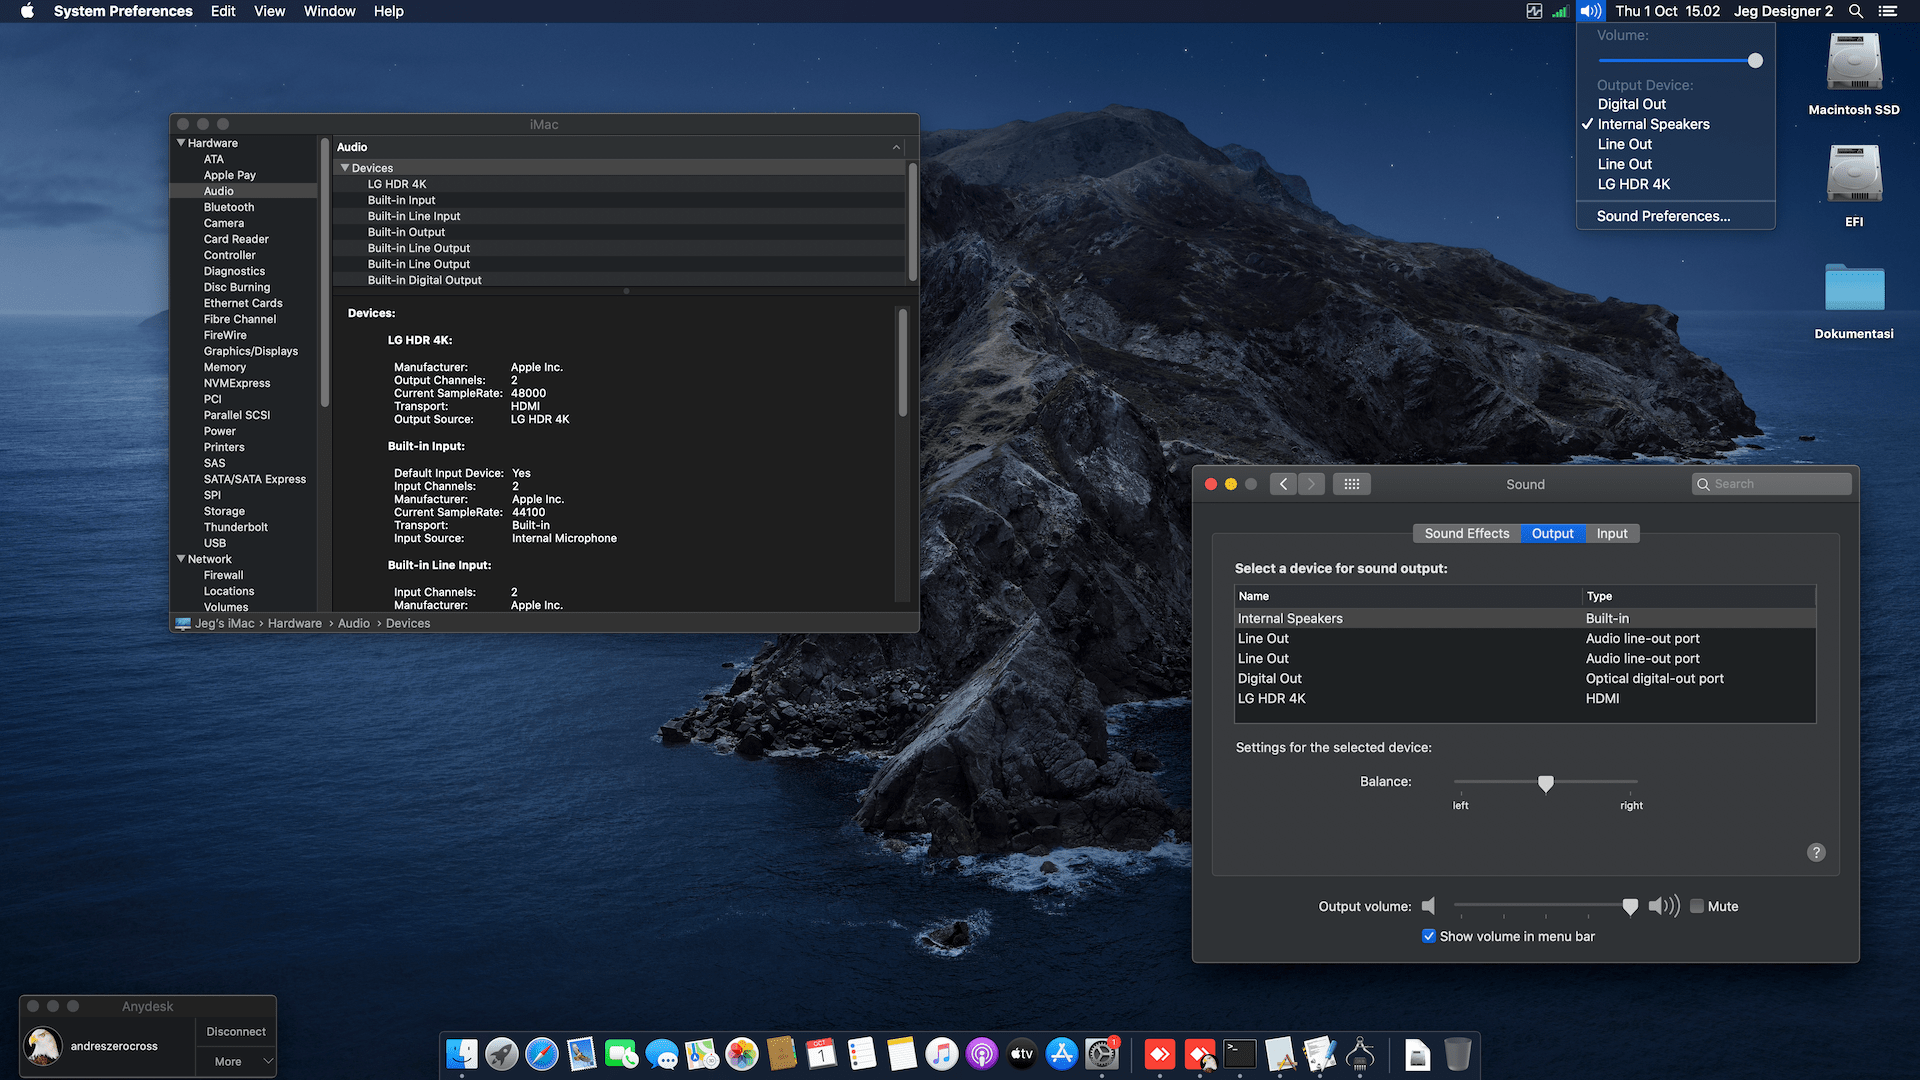
Task: Enable the Mute checkbox in Sound preferences
Action: coord(1696,906)
